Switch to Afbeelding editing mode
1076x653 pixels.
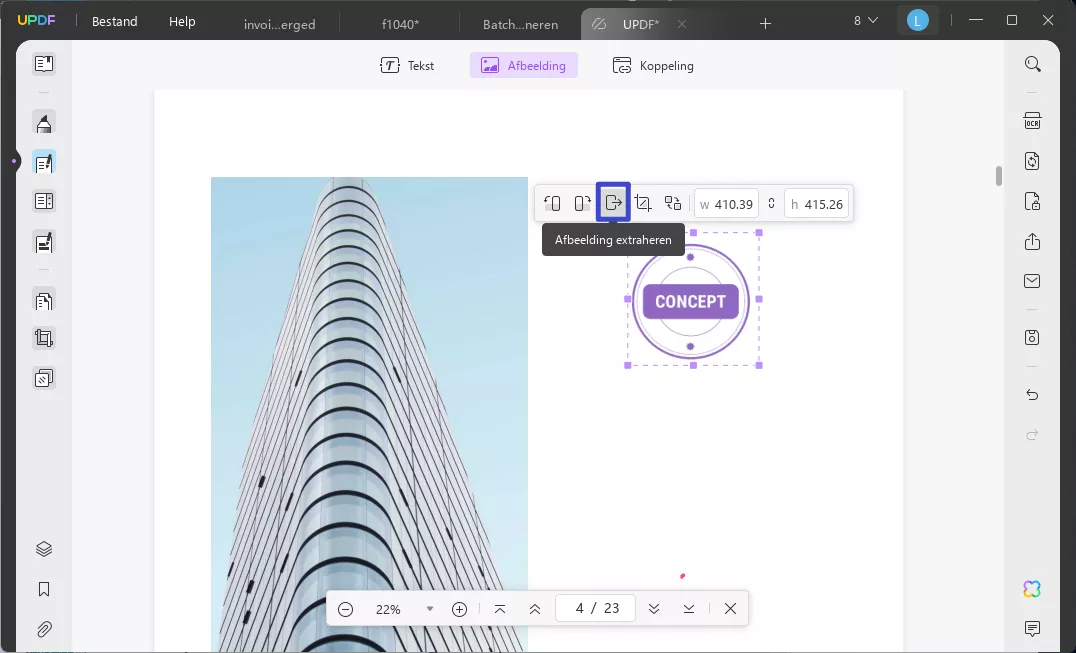coord(524,66)
